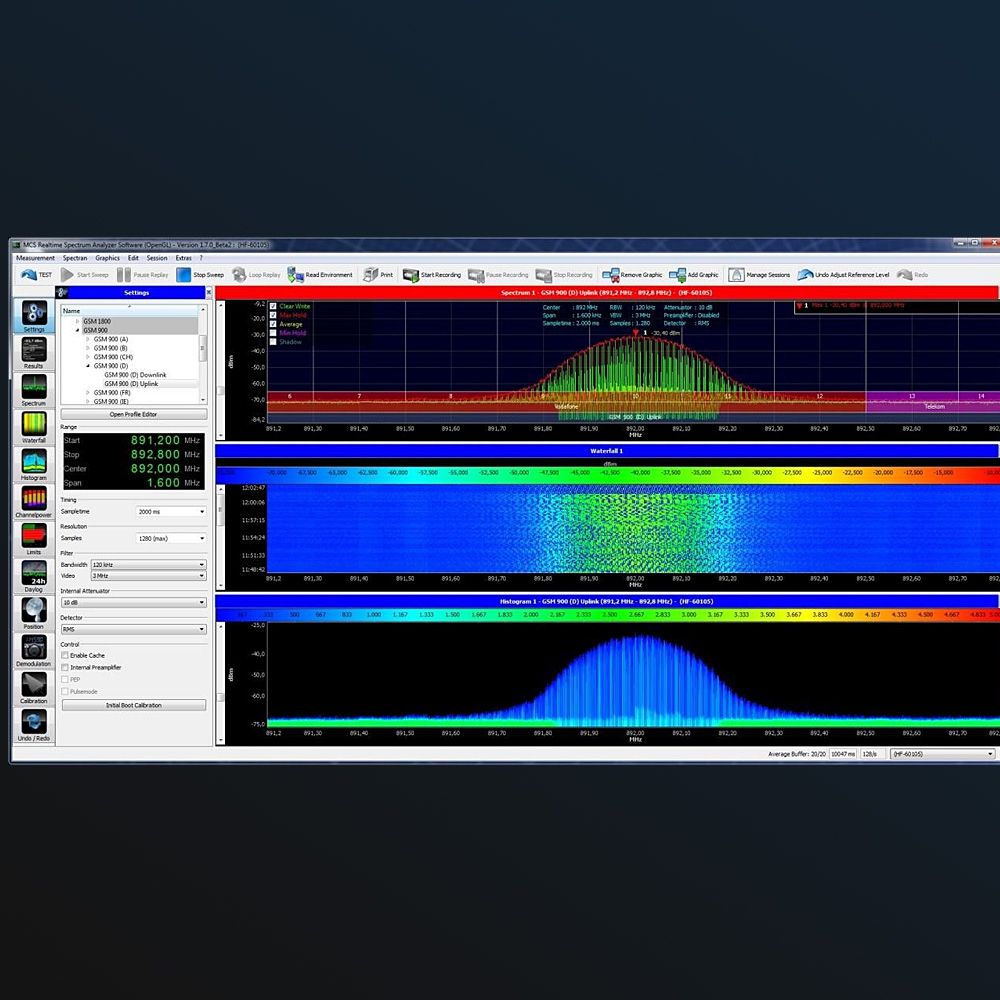1000x1000 pixels.
Task: Click the Daylog 24h icon
Action: 33,574
